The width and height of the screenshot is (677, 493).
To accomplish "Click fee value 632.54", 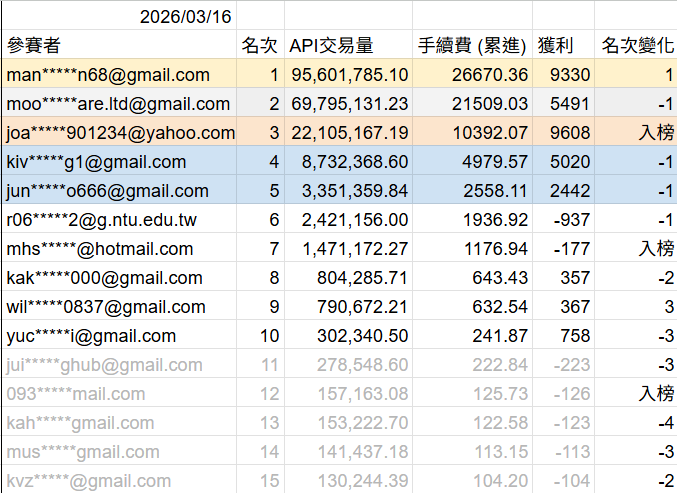I will click(500, 307).
